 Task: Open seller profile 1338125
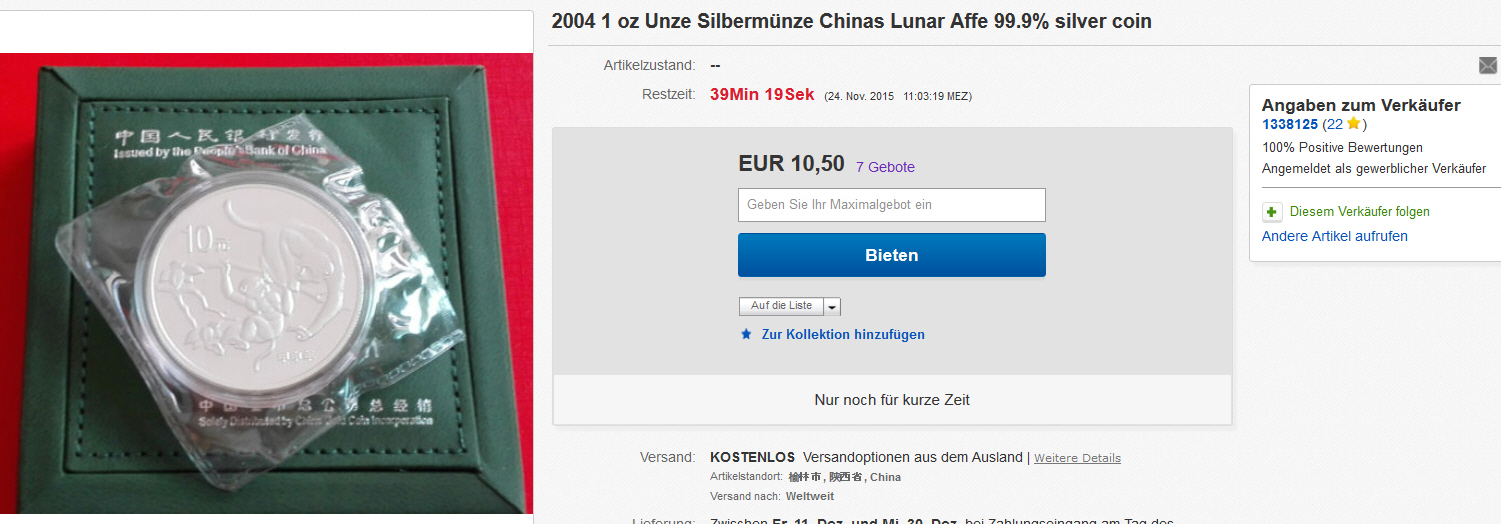point(1290,125)
